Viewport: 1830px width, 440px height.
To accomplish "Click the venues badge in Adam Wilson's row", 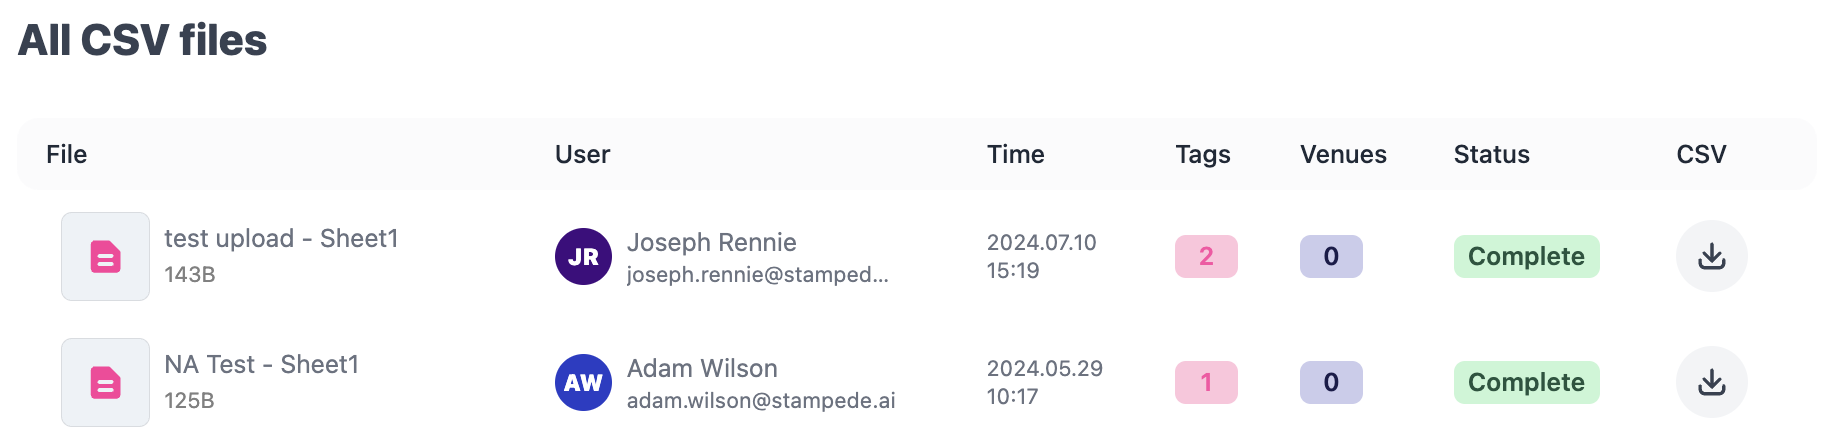I will (x=1331, y=382).
